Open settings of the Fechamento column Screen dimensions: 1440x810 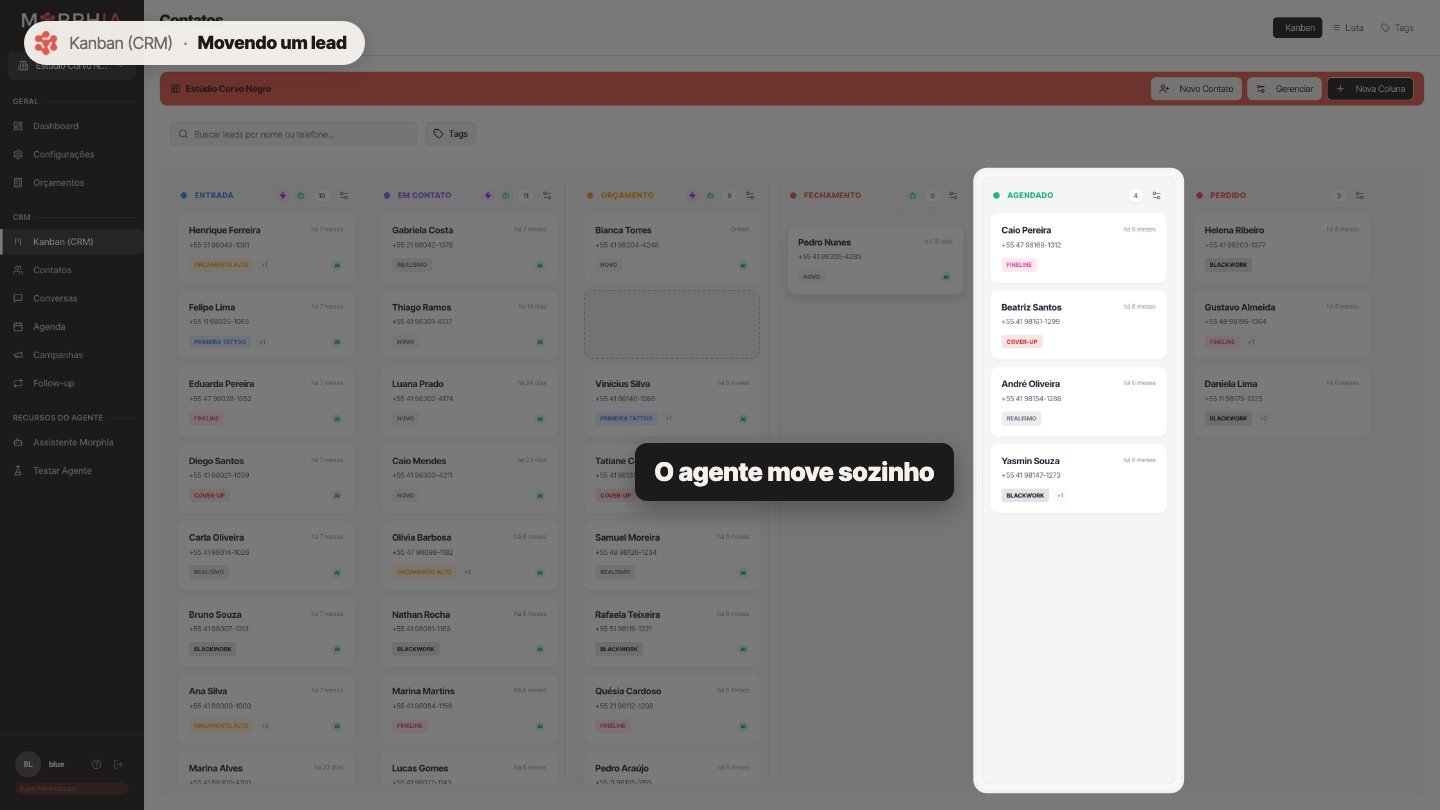(x=953, y=196)
